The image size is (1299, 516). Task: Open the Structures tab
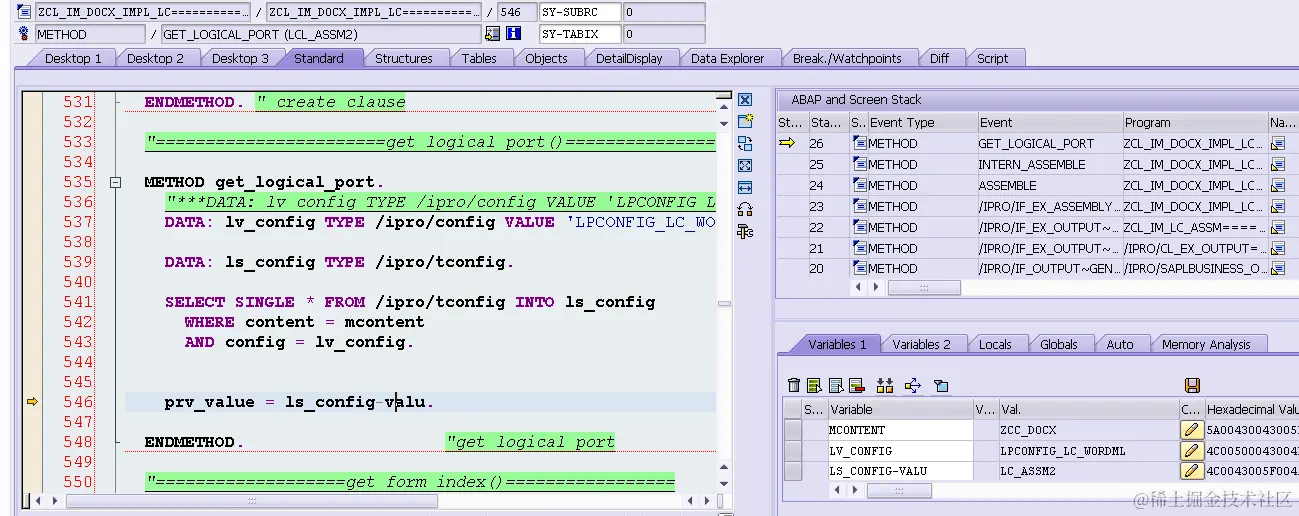[403, 59]
